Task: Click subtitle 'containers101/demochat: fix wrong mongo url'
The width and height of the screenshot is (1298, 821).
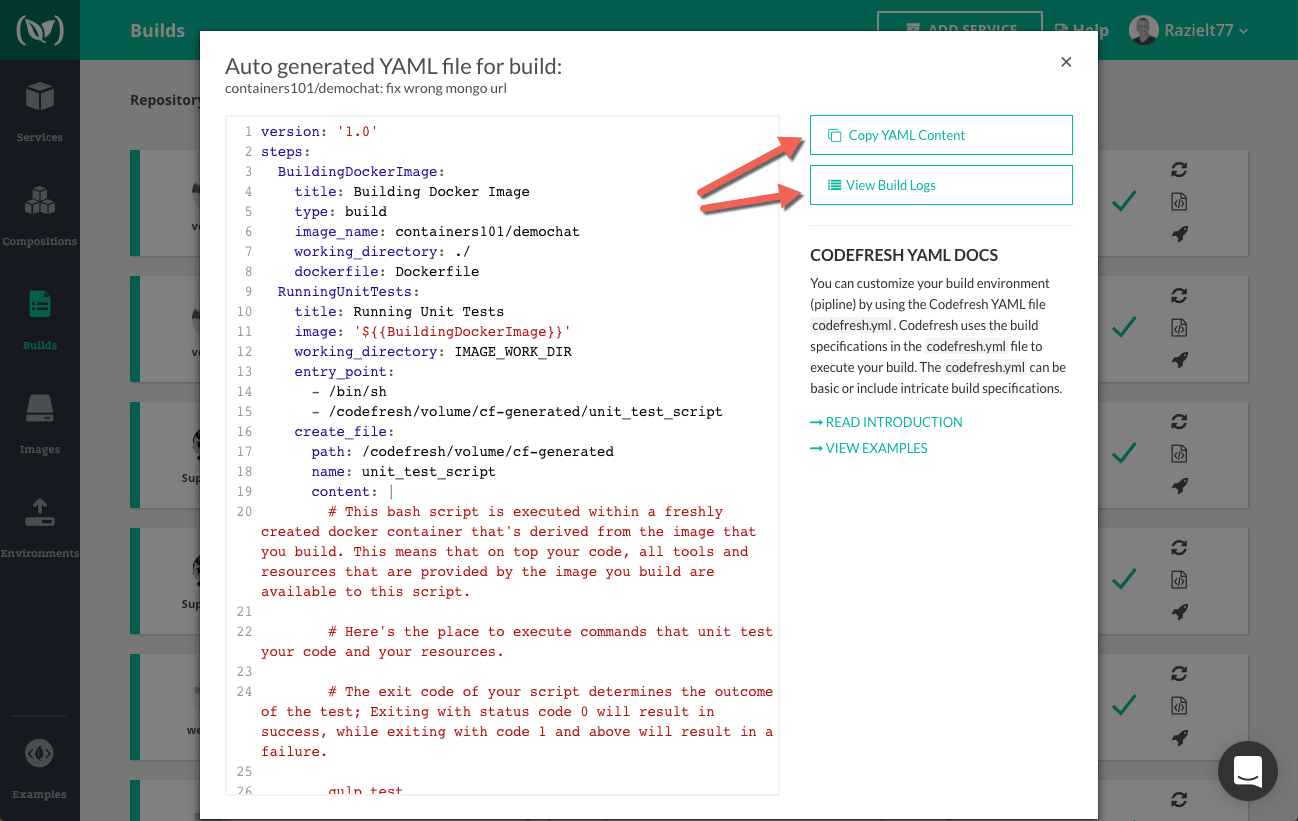Action: [x=366, y=88]
